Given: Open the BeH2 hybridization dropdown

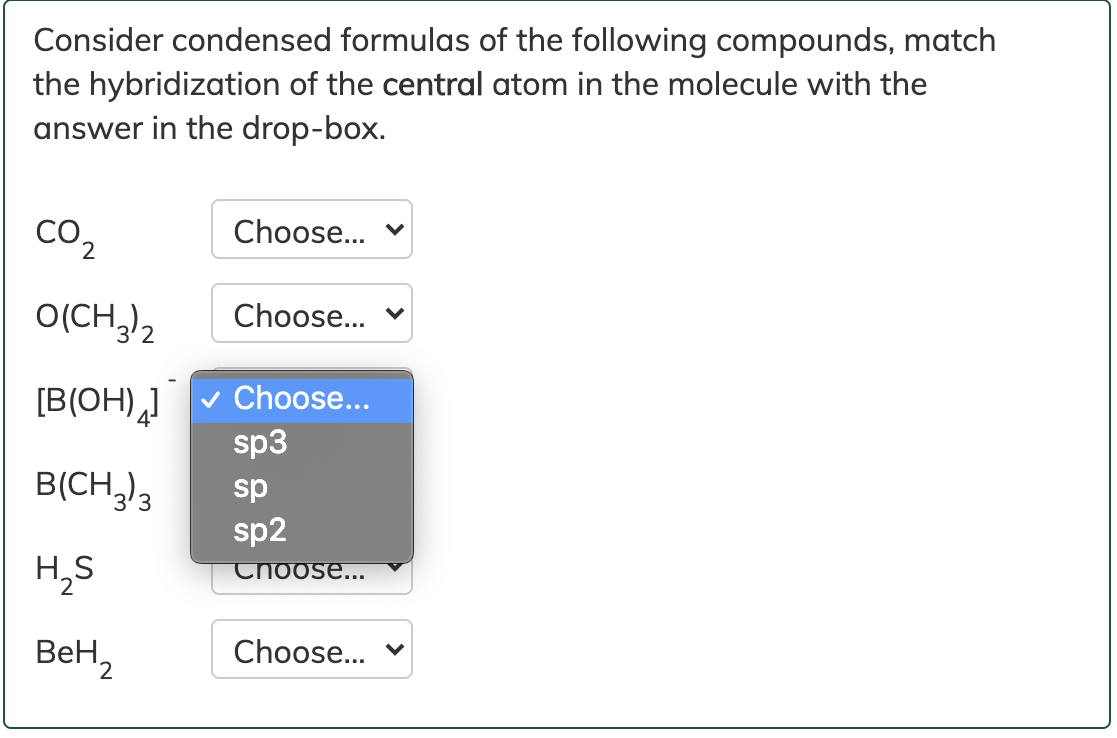Looking at the screenshot, I should point(311,649).
